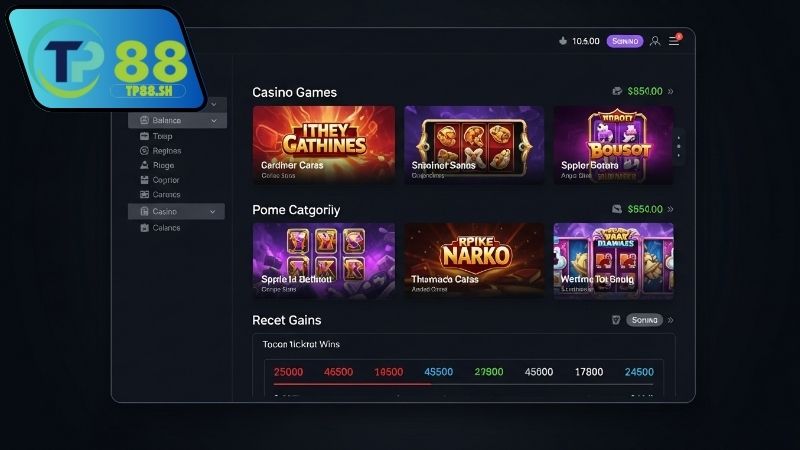This screenshot has height=450, width=800.
Task: Click the wallet icon in Pome Catgoriiy header
Action: point(617,209)
